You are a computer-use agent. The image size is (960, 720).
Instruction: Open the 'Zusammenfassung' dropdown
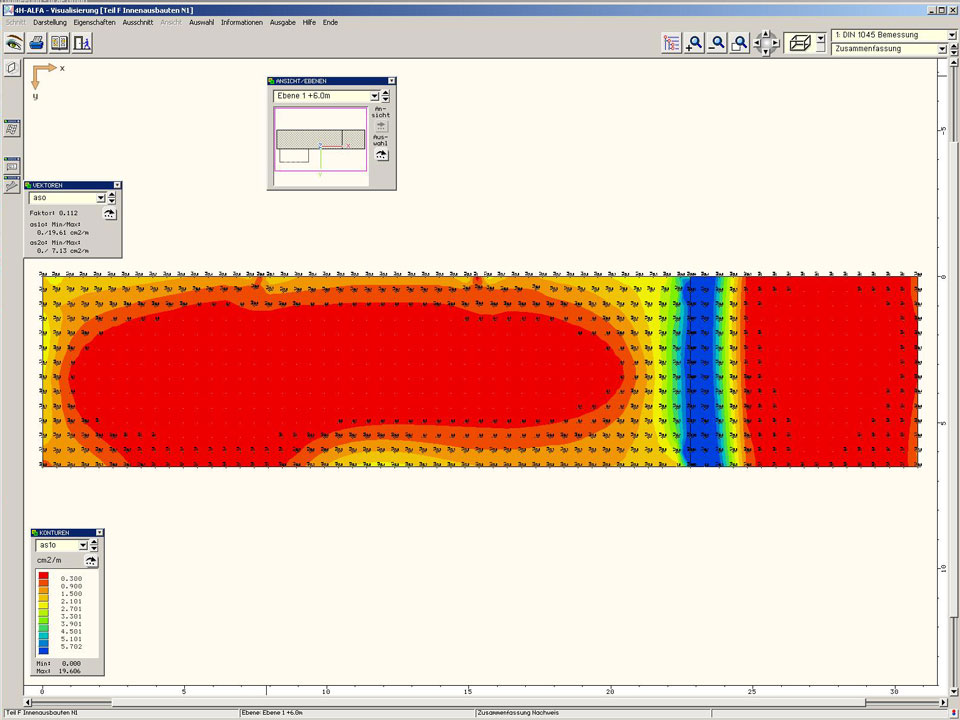942,48
